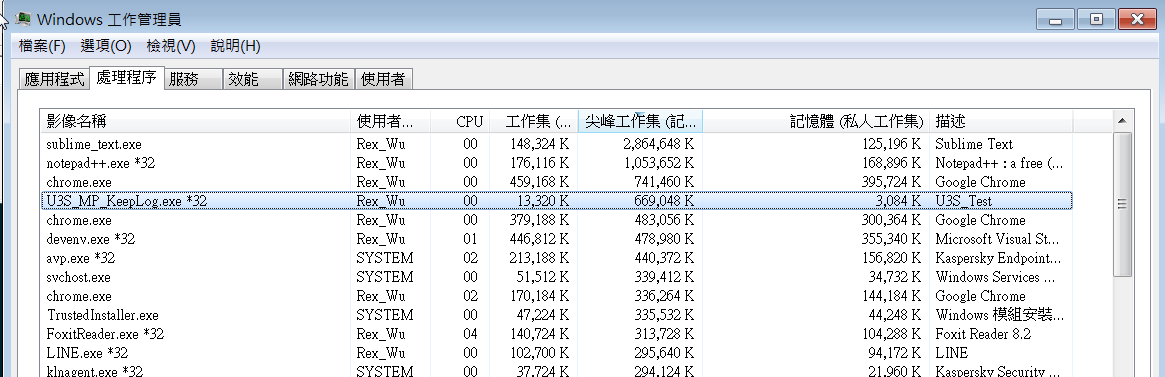This screenshot has width=1165, height=377.
Task: Sort by the 描述 column header
Action: click(1001, 121)
